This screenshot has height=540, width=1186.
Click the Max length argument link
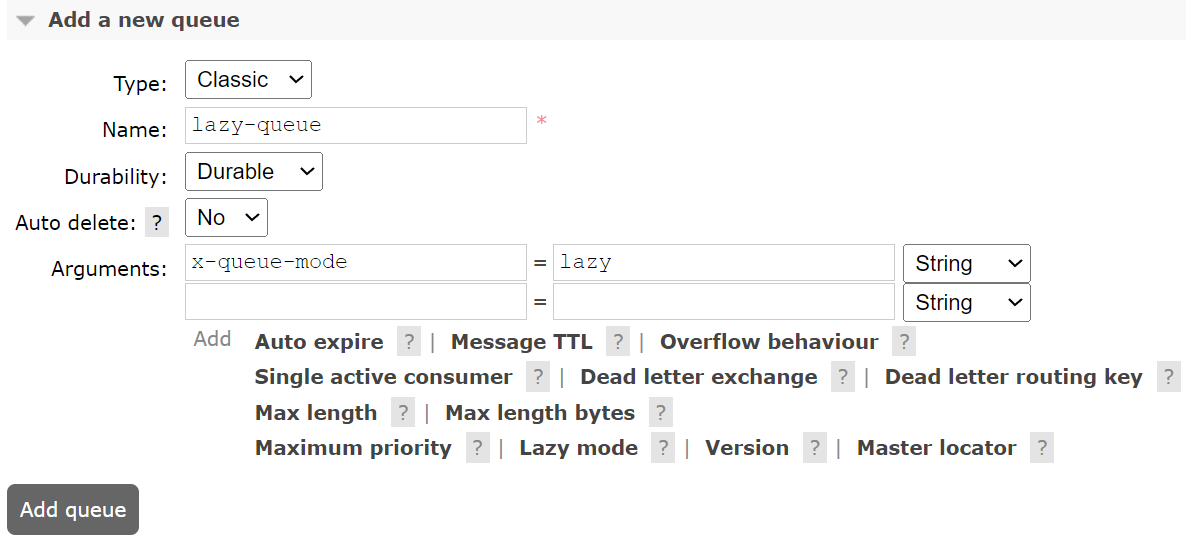click(316, 413)
